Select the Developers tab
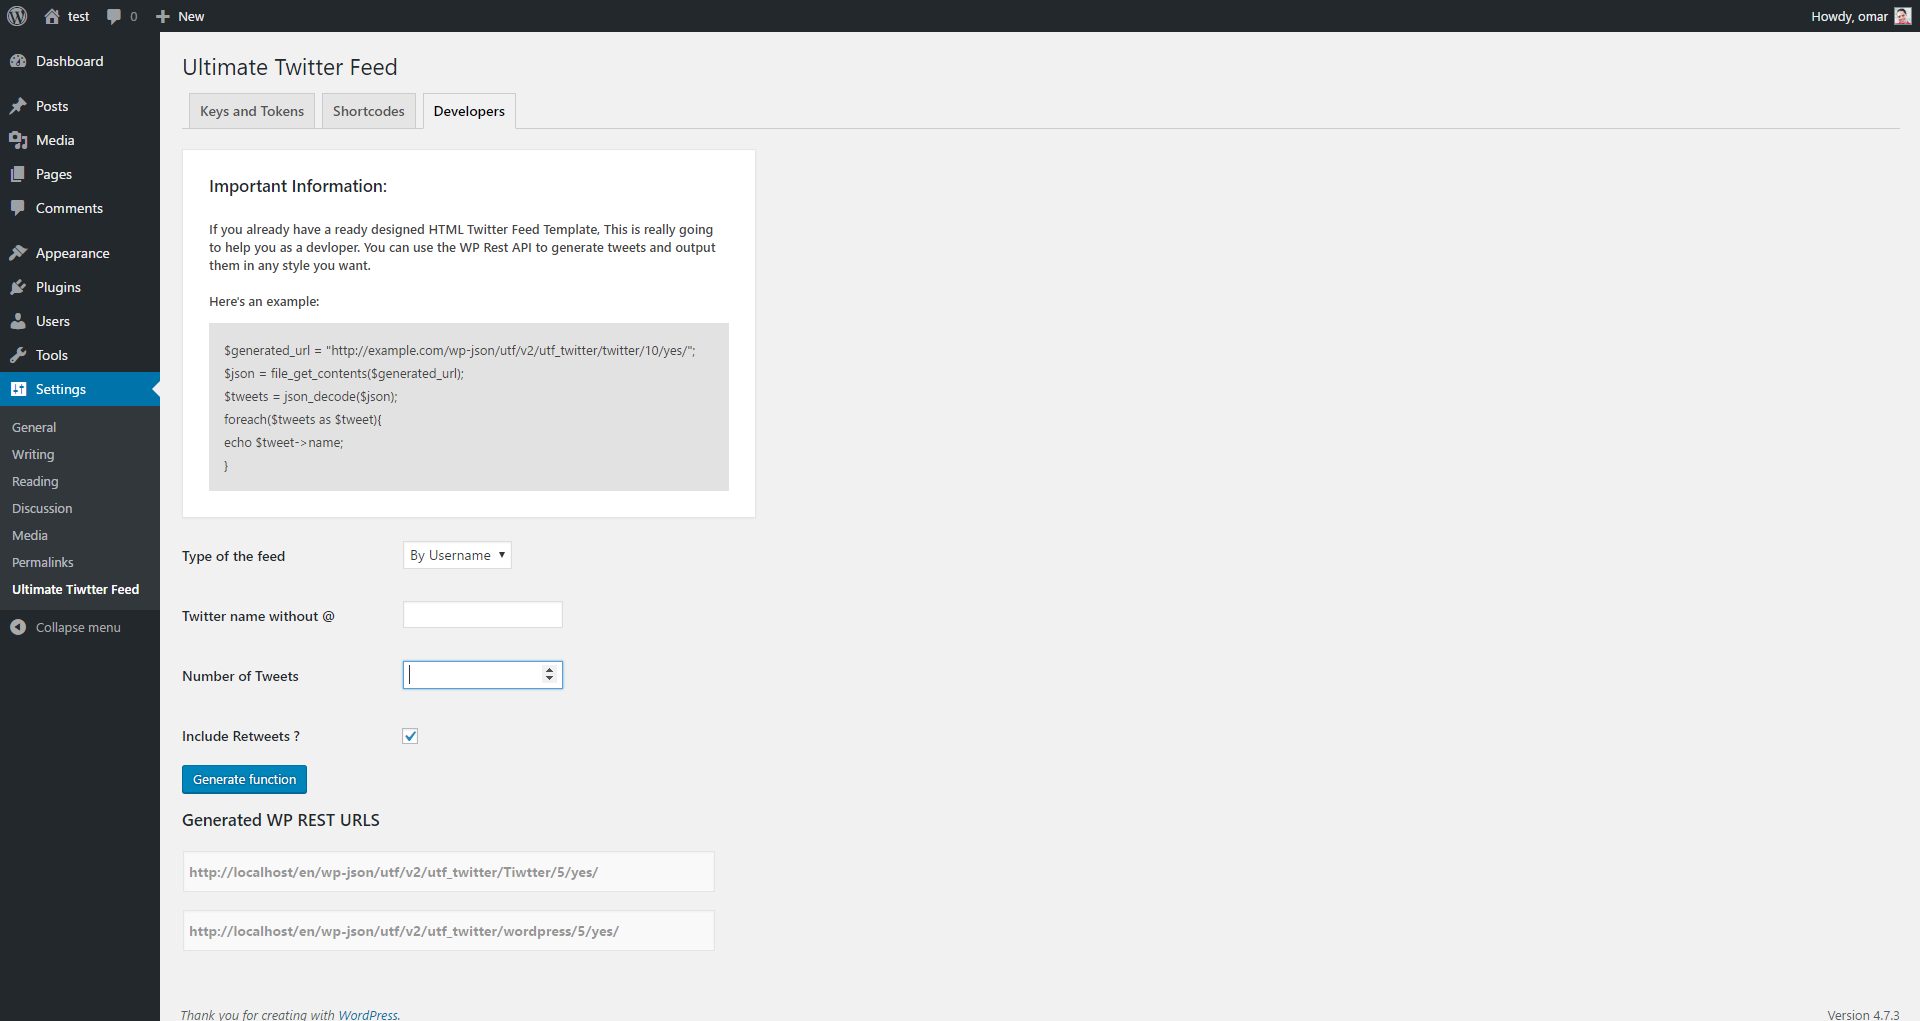The width and height of the screenshot is (1920, 1021). coord(469,111)
